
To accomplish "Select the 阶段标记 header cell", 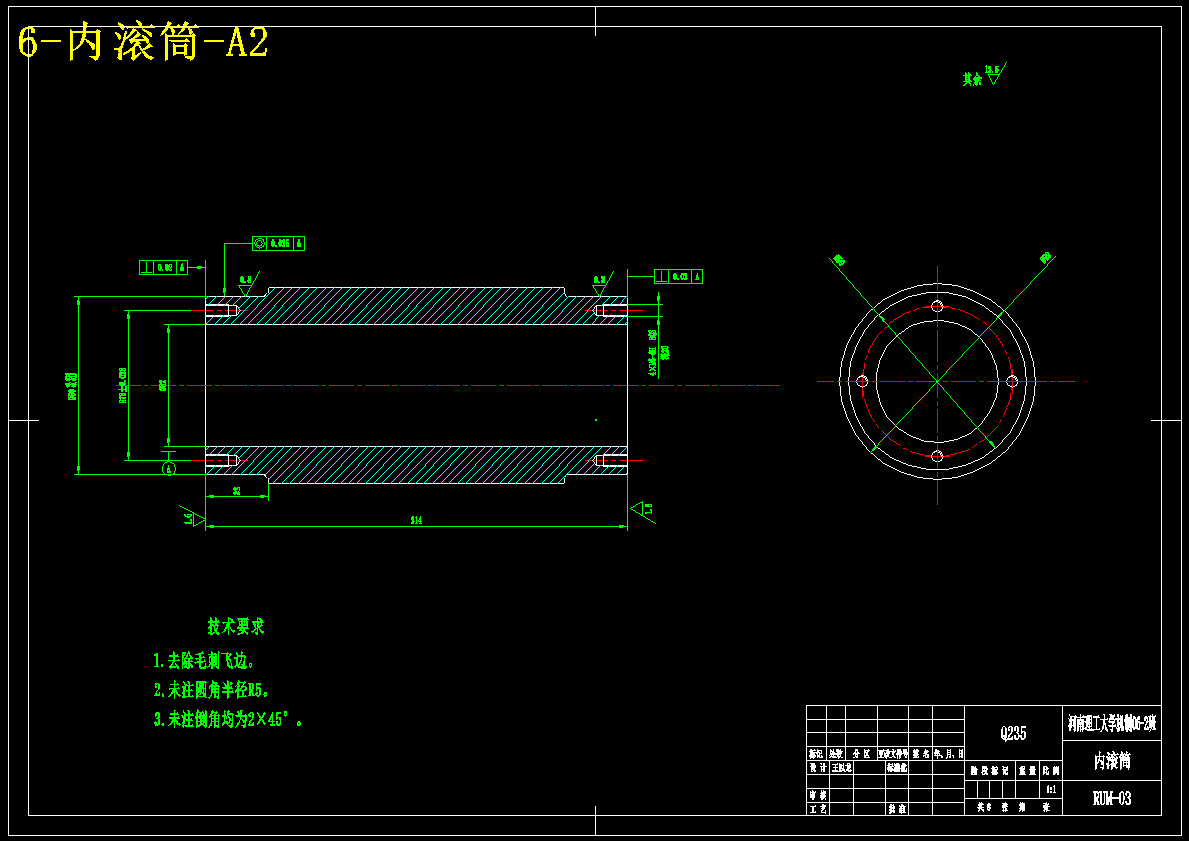I will 990,770.
